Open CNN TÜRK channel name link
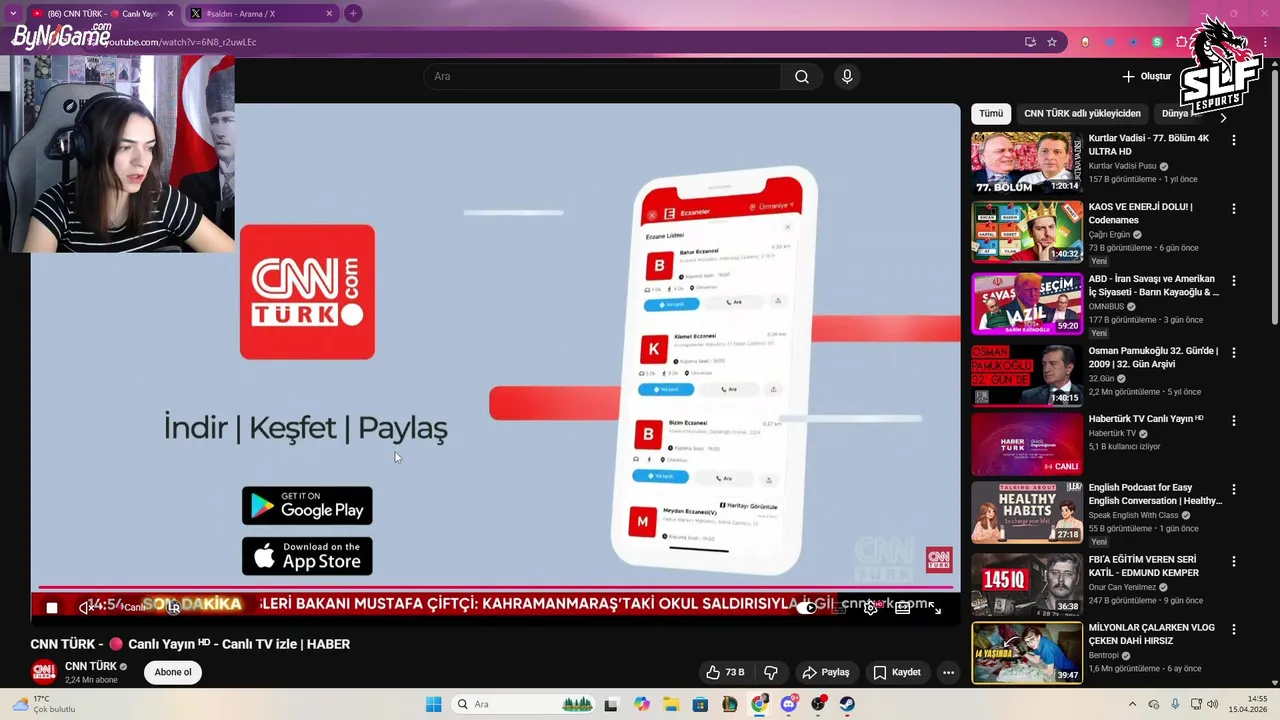The image size is (1280, 720). (x=91, y=666)
